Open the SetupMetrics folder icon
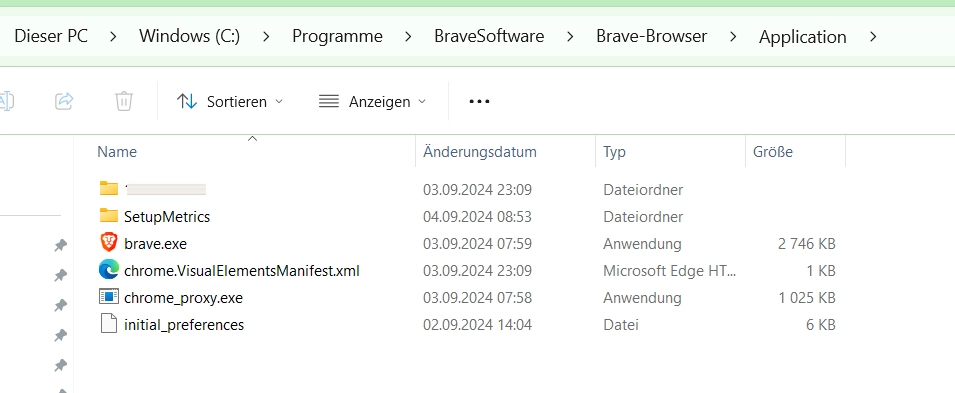This screenshot has width=955, height=393. [108, 216]
